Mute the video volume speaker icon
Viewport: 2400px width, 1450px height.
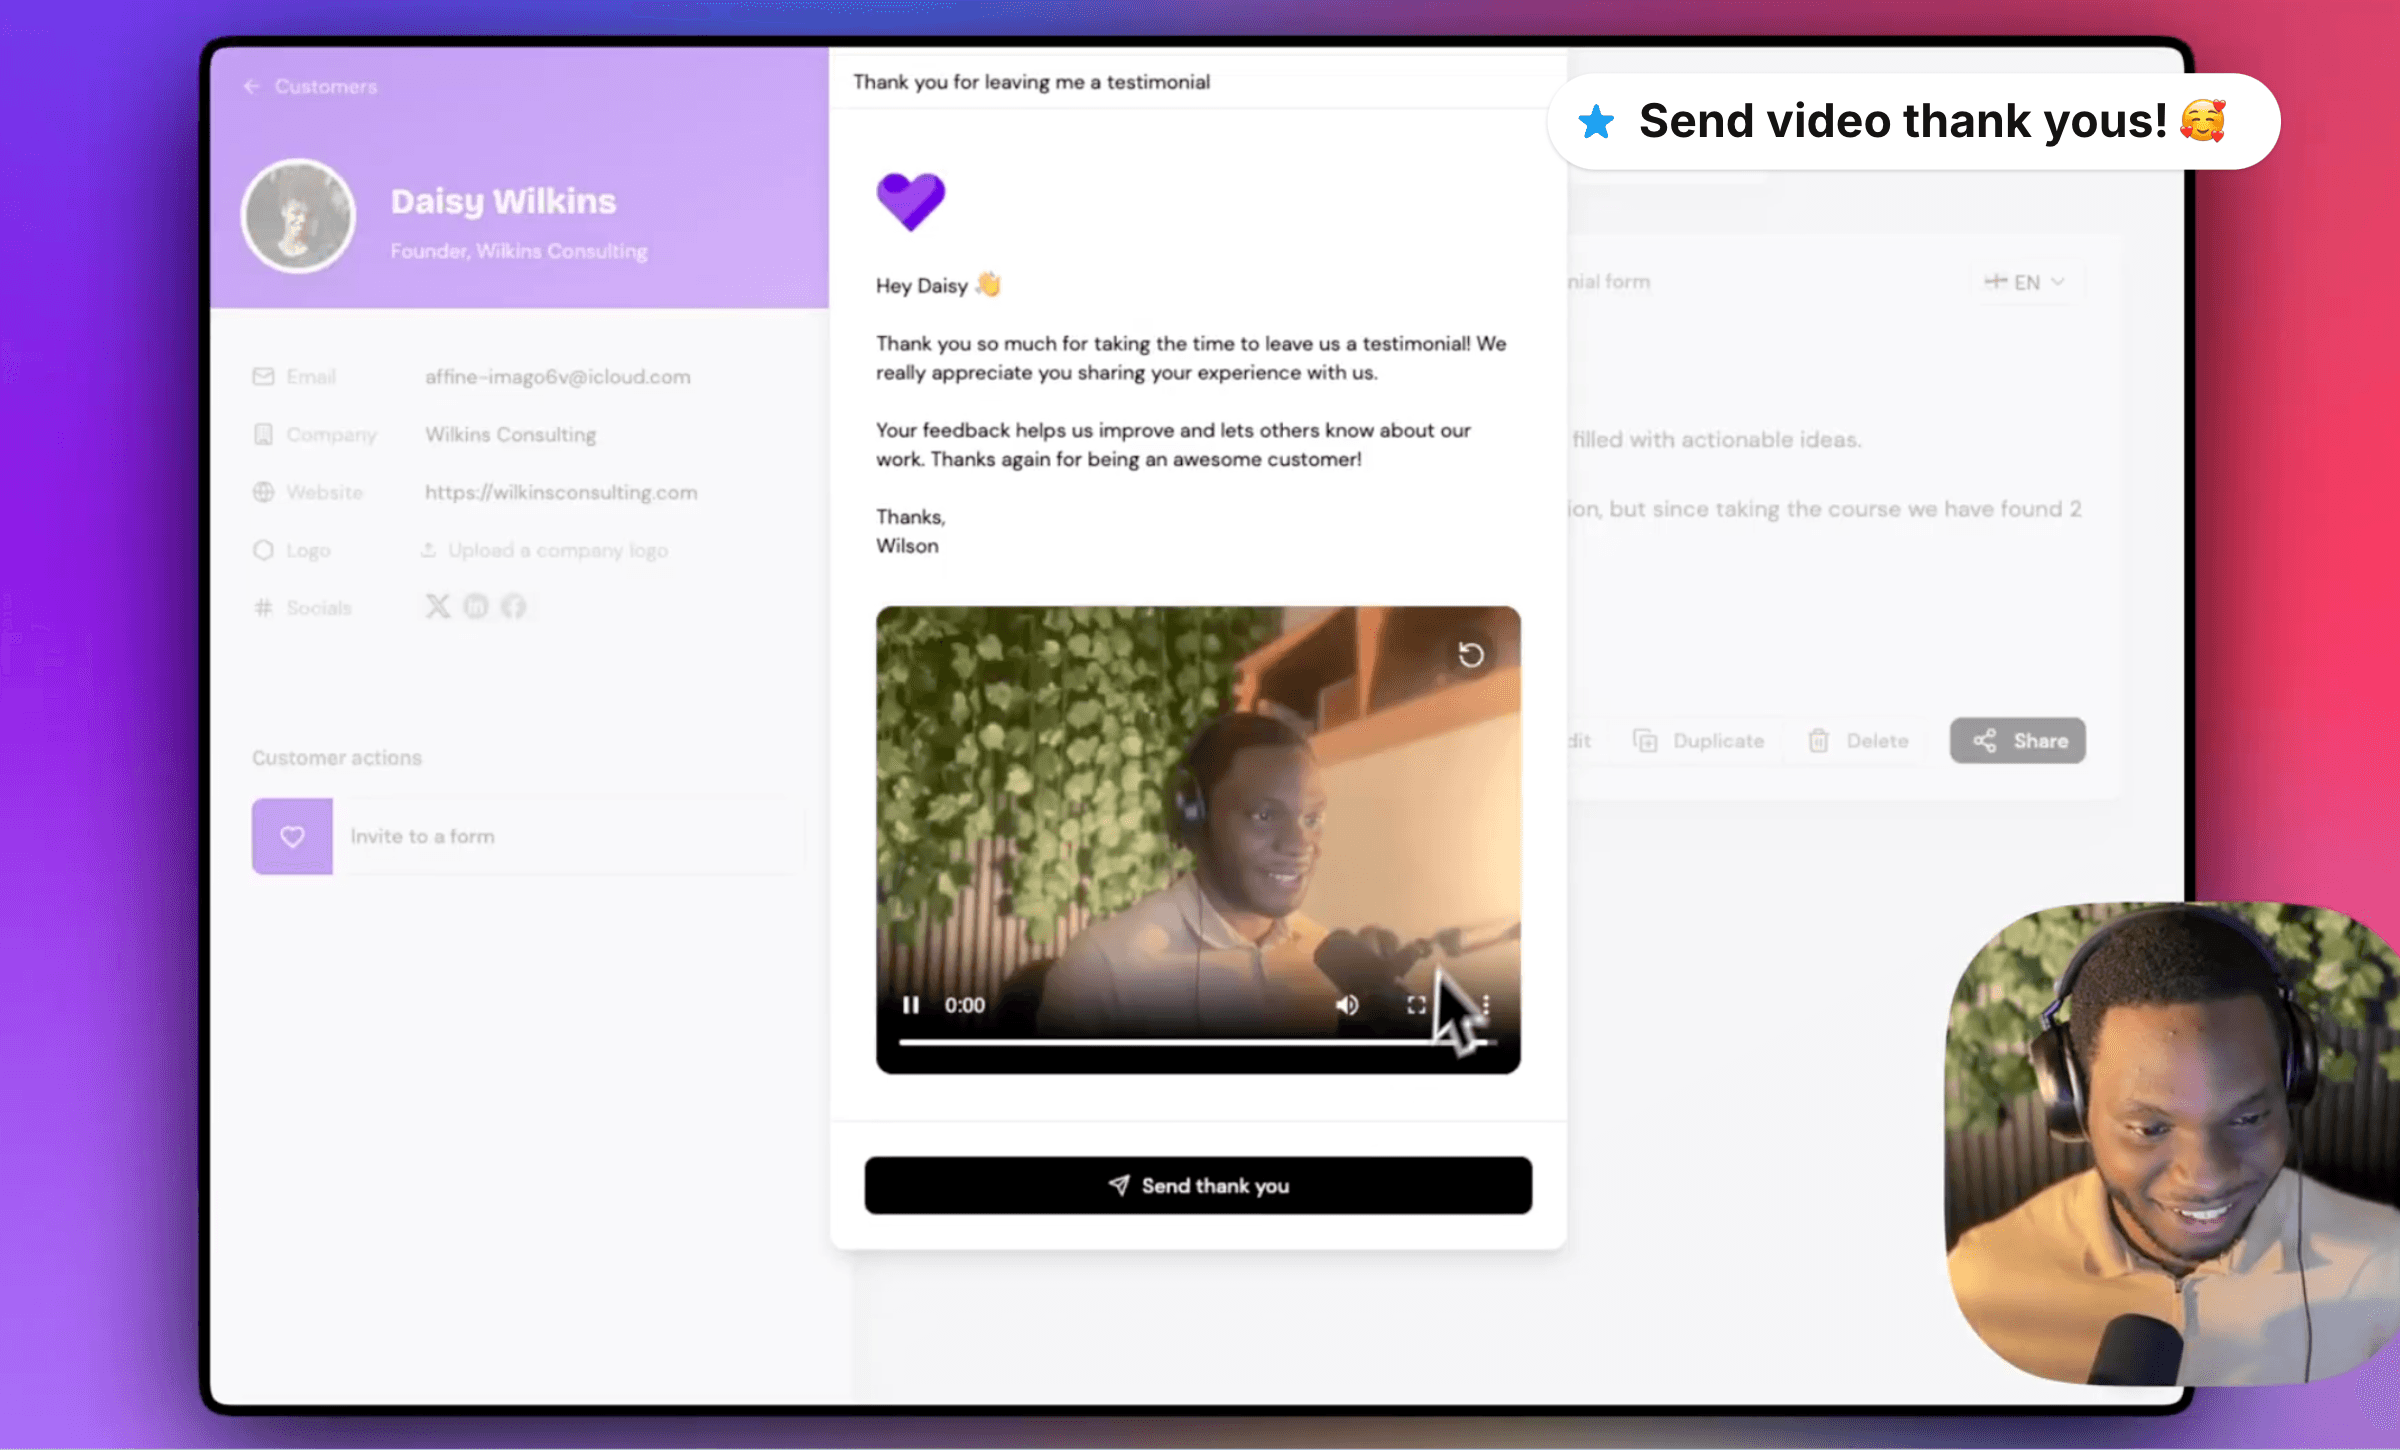point(1348,1005)
